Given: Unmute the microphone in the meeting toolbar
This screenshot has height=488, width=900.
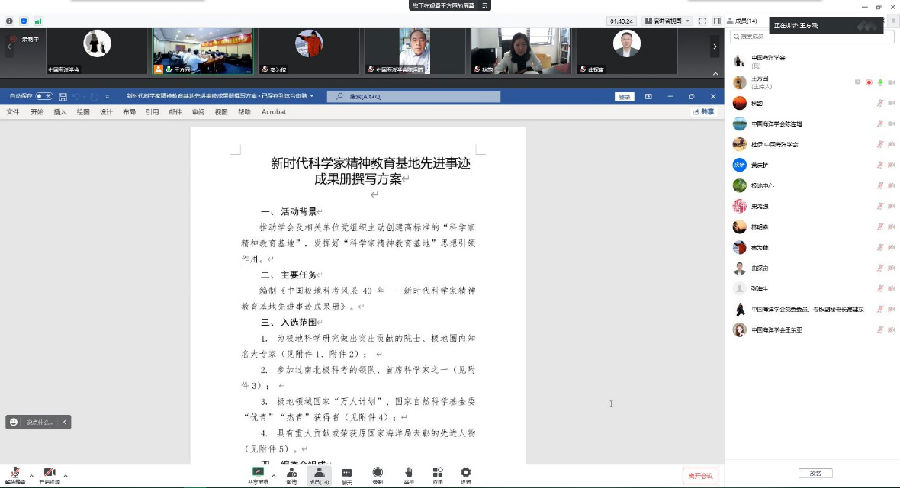Looking at the screenshot, I should click(x=15, y=474).
